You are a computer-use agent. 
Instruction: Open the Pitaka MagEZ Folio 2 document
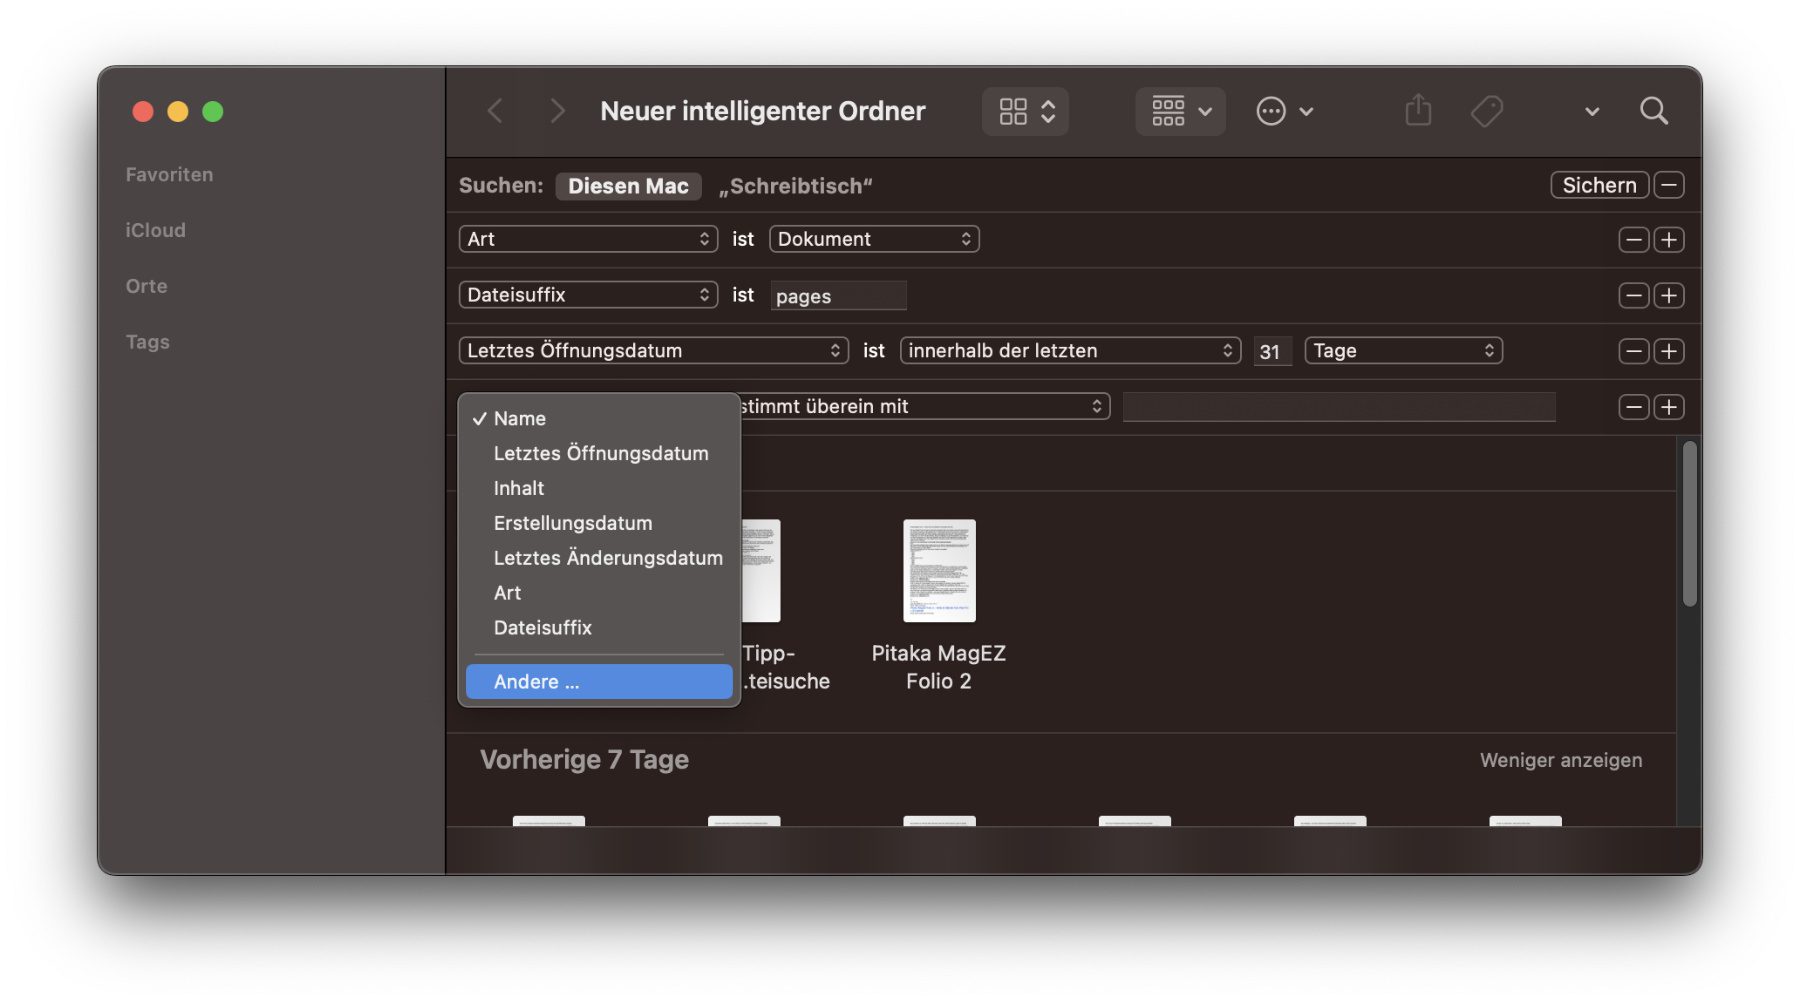938,572
